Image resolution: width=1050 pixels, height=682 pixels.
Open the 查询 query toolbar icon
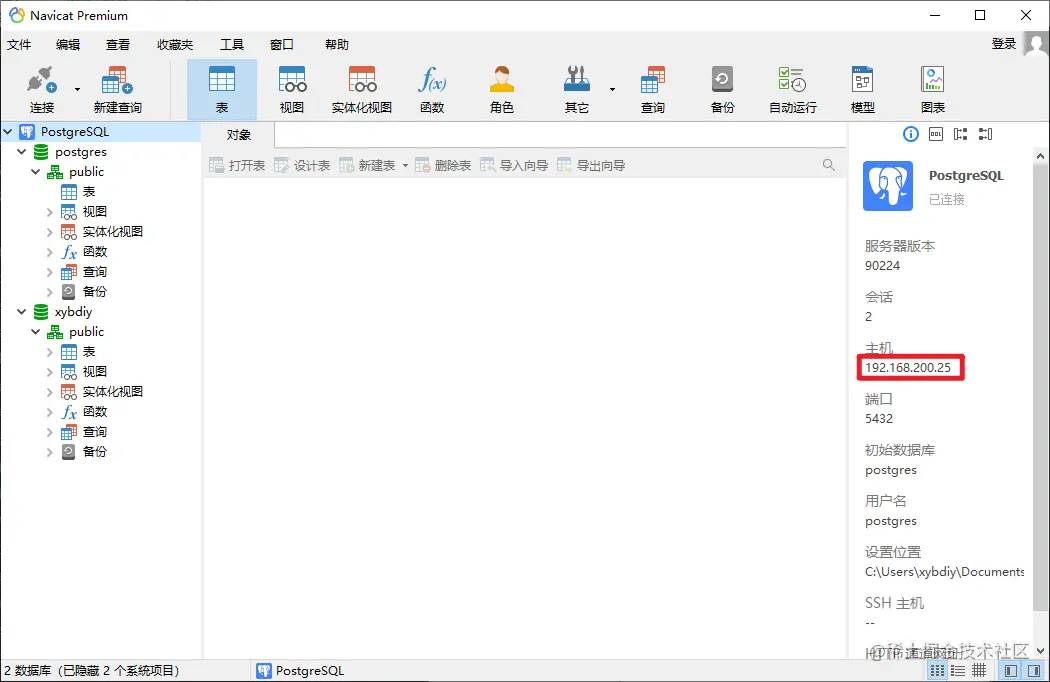[x=652, y=89]
